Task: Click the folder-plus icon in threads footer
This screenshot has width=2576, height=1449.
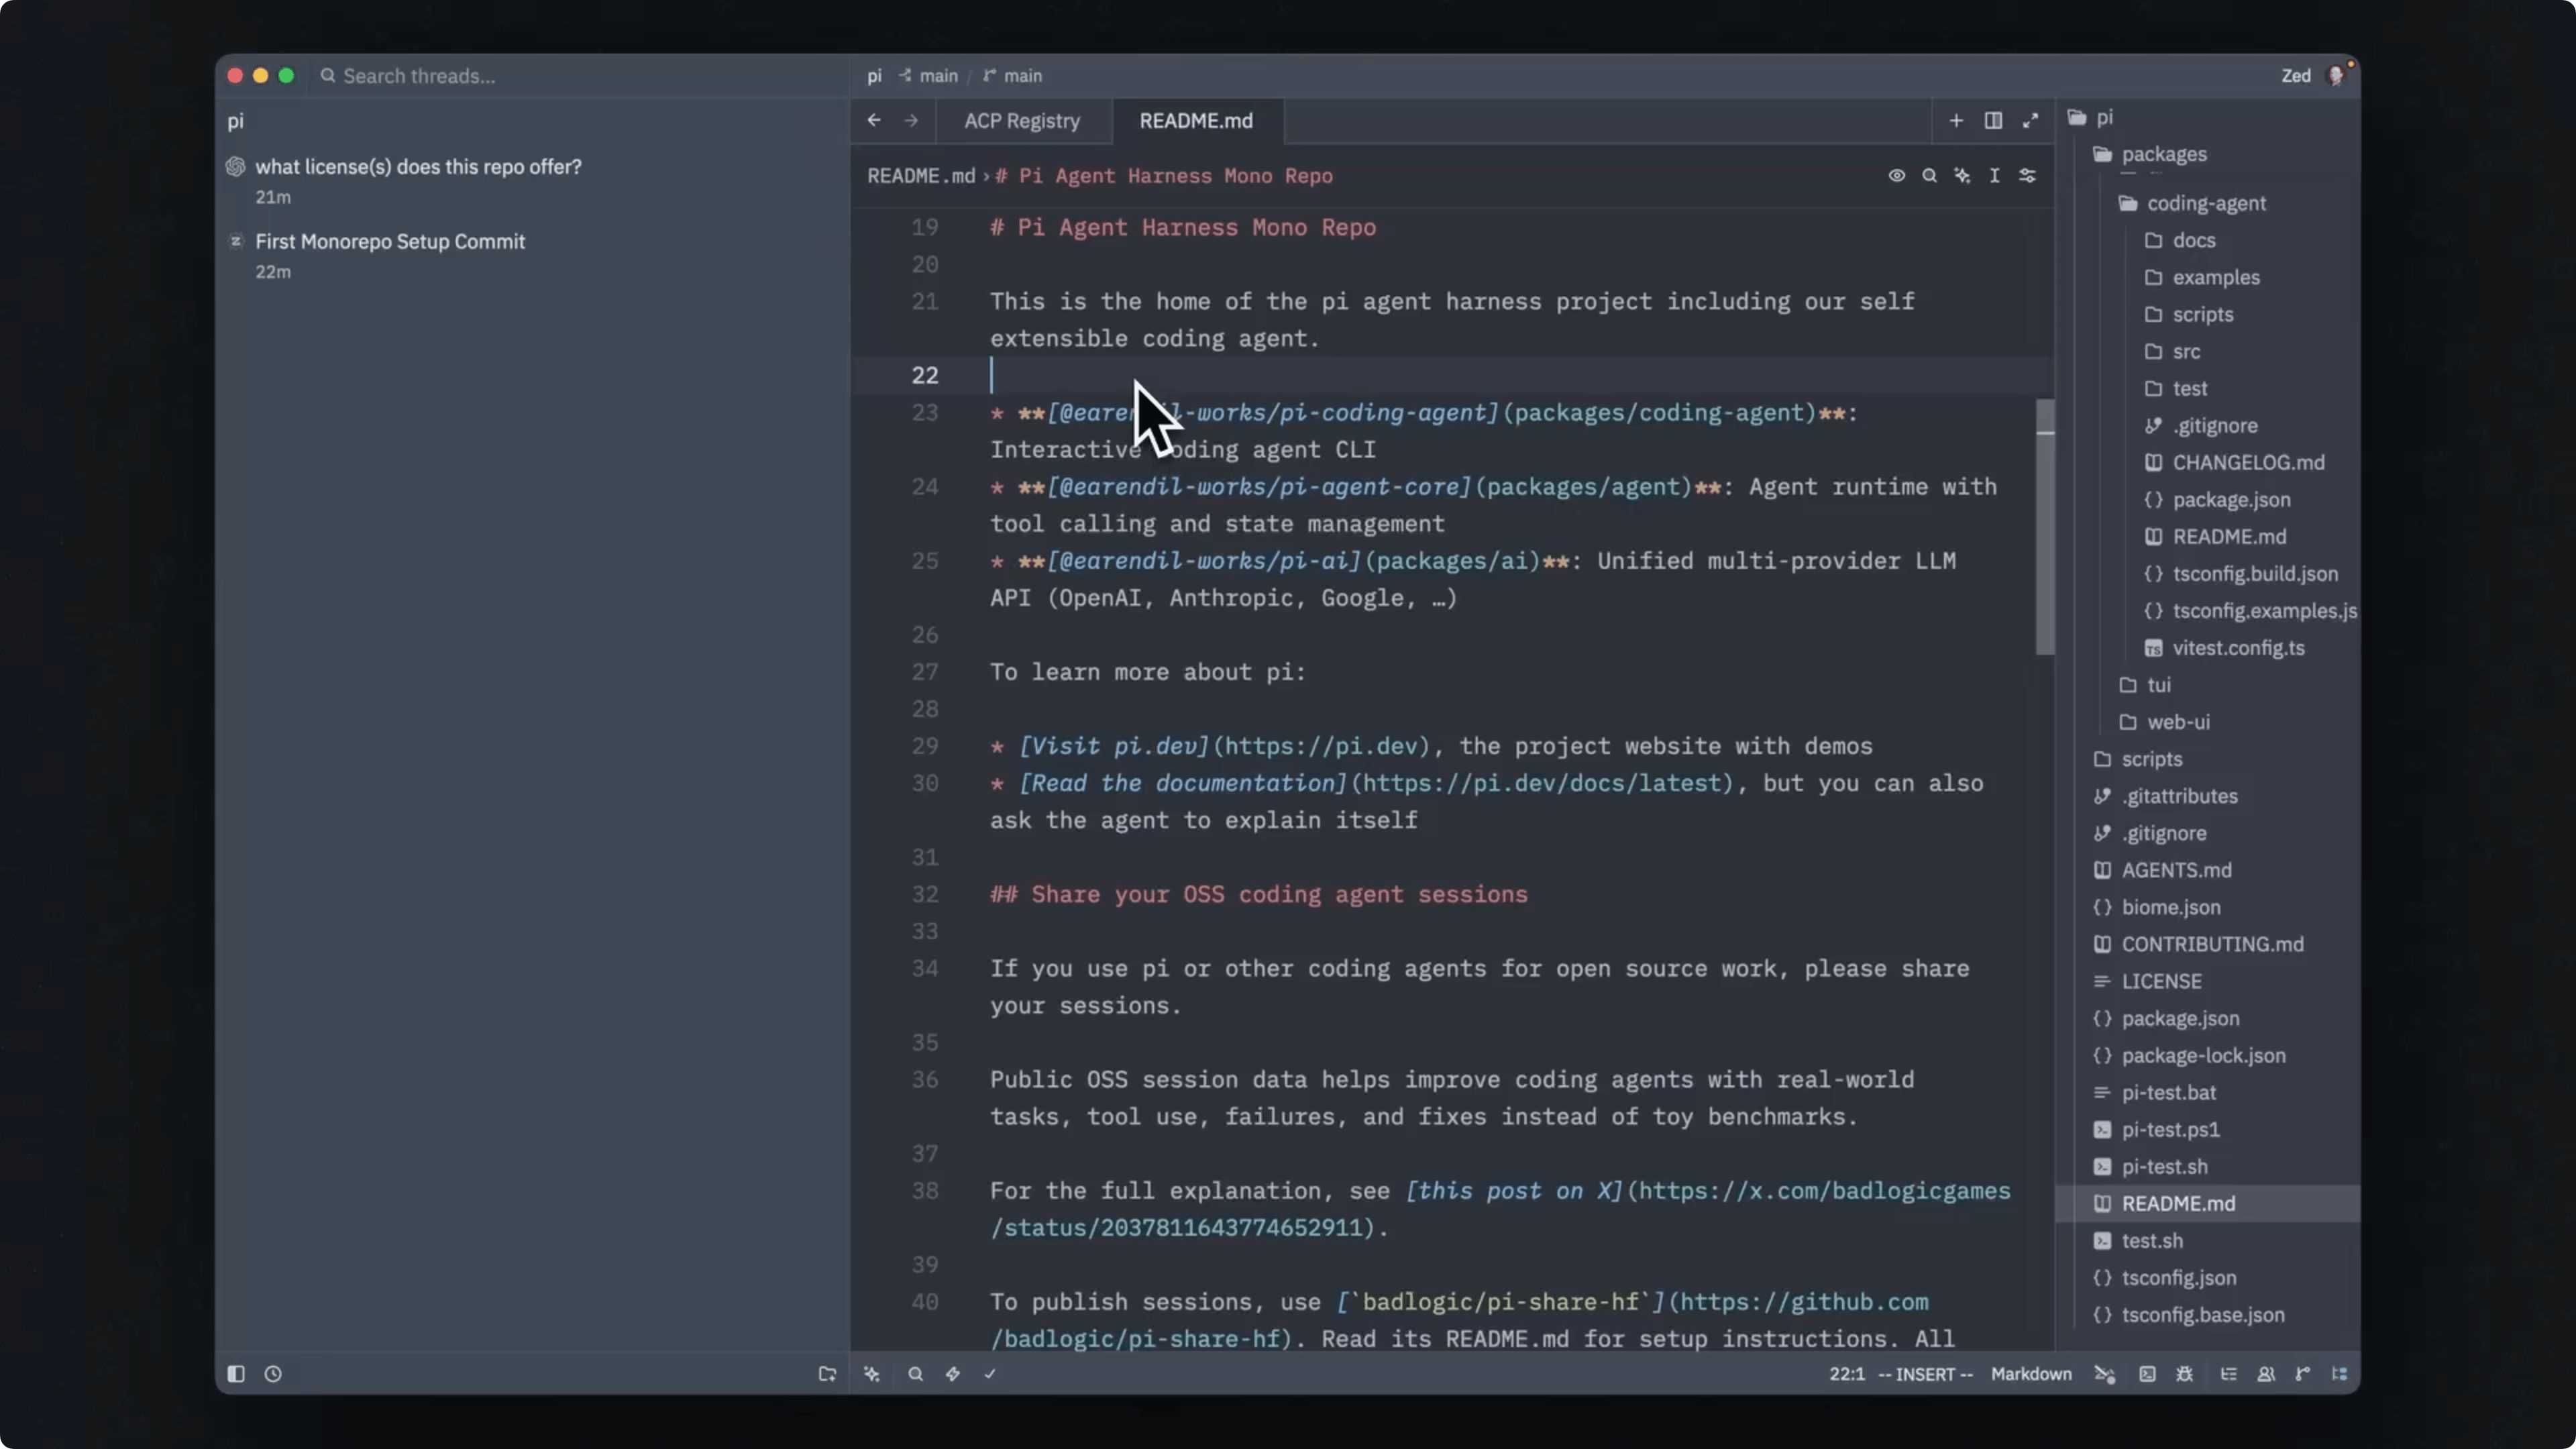Action: 827,1374
